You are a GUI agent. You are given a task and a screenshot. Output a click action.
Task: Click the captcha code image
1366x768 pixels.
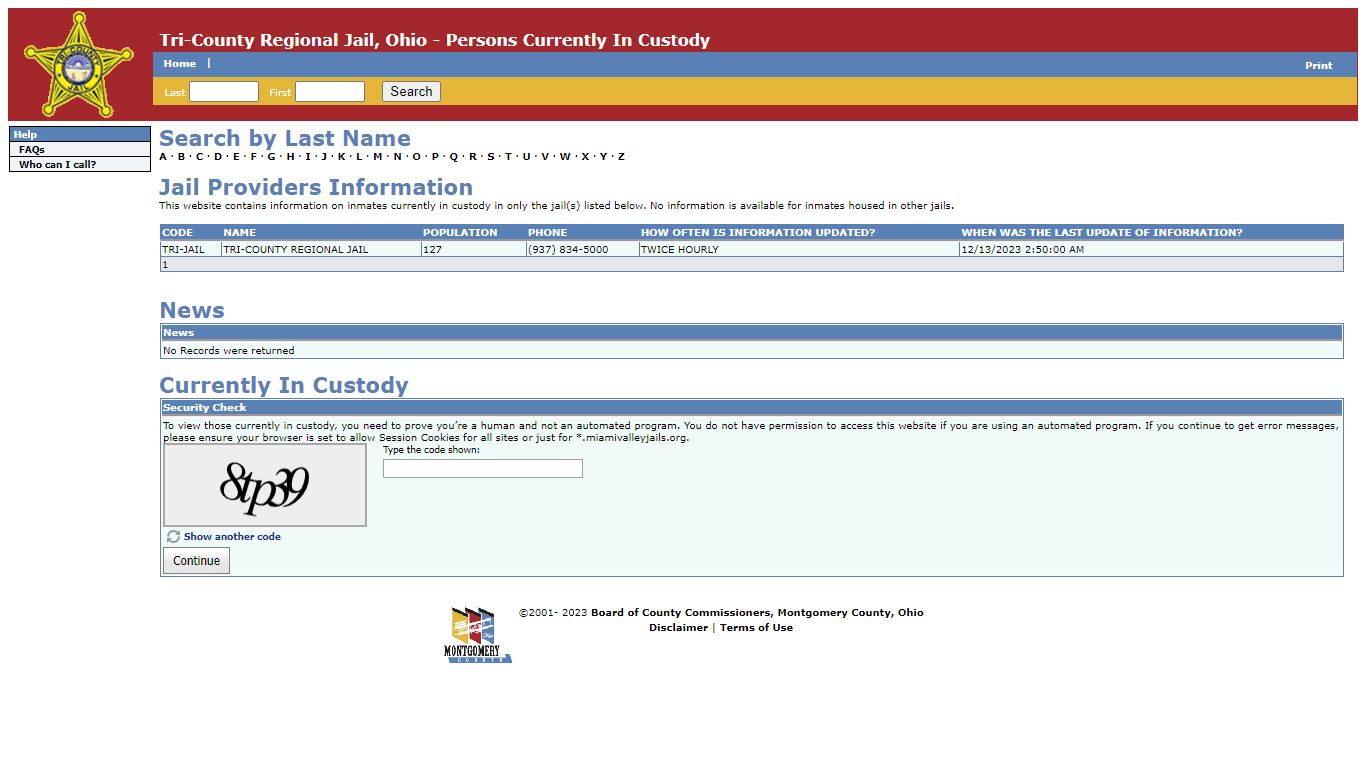point(265,485)
